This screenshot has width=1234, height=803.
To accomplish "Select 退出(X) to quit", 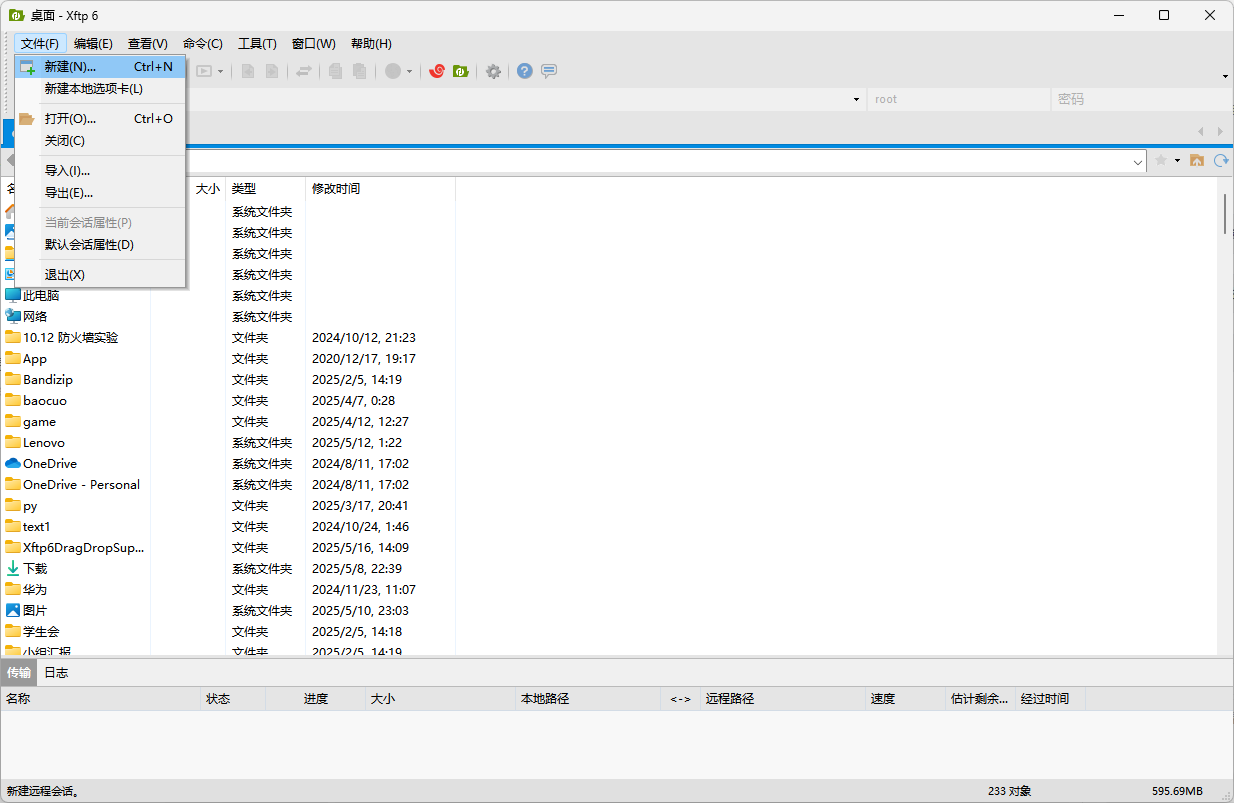I will point(100,275).
